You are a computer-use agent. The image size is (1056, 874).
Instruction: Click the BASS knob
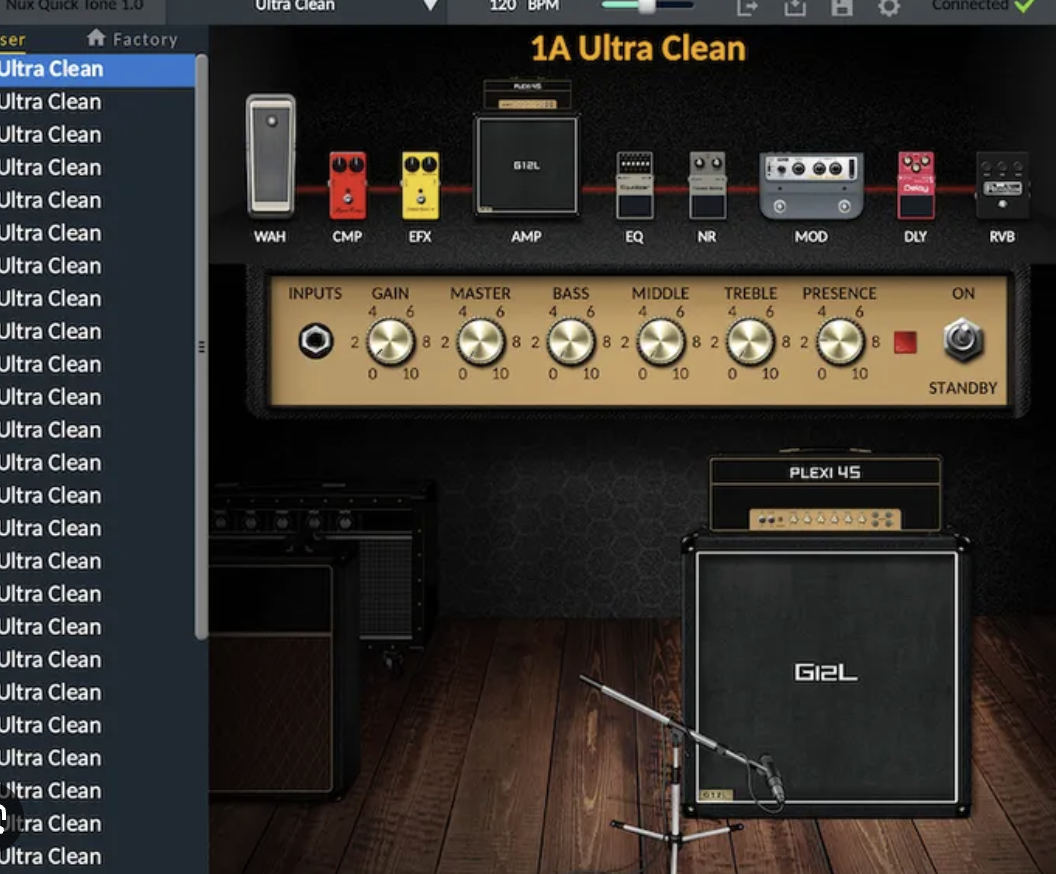571,341
